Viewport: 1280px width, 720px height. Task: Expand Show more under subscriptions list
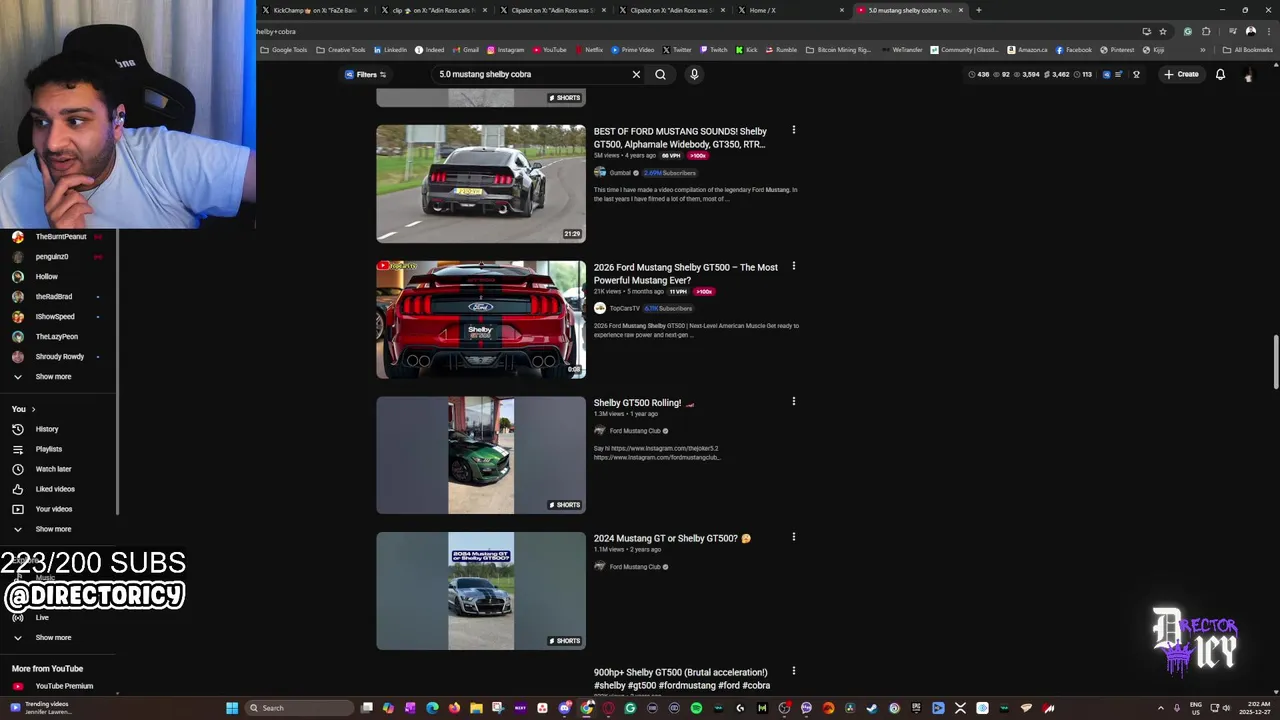click(53, 377)
